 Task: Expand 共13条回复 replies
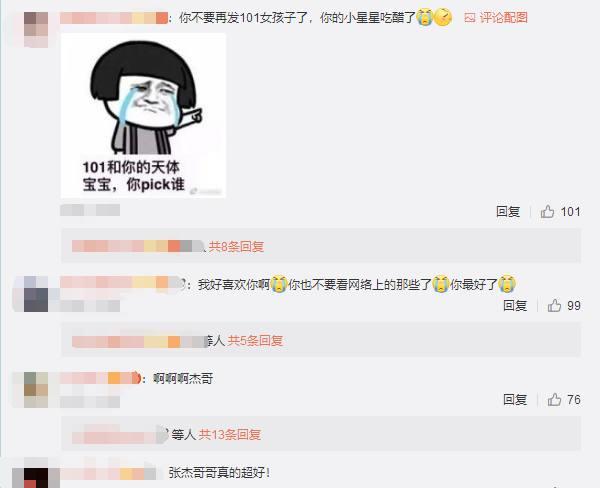230,434
